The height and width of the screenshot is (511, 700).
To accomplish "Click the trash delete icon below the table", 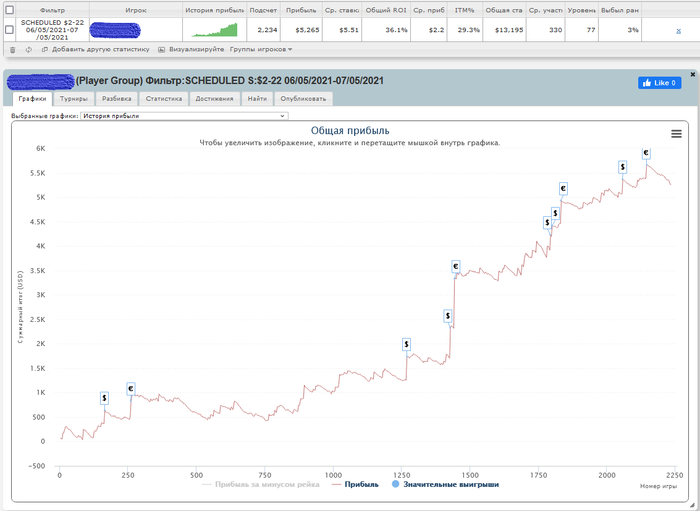I will [12, 50].
